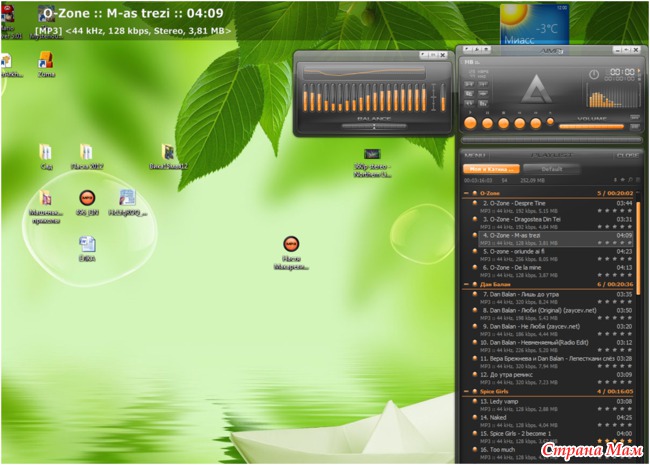Click the Spice Girls group header title
Viewport: 650px width, 465px height.
(x=494, y=391)
